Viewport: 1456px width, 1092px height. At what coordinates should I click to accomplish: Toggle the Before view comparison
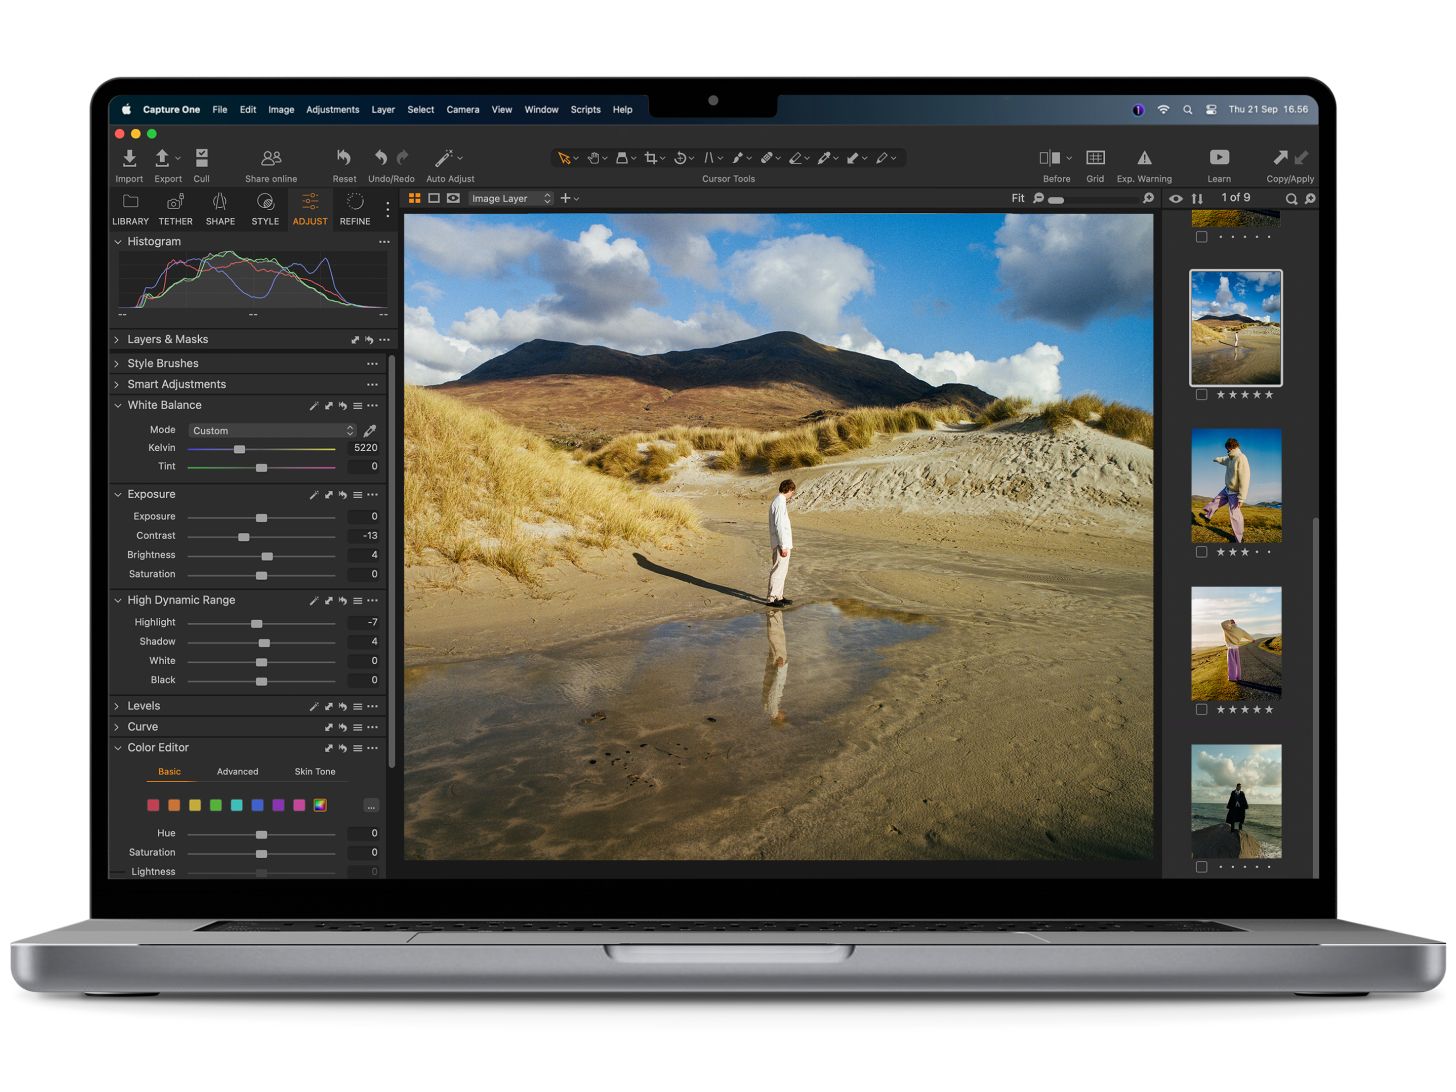[1050, 158]
